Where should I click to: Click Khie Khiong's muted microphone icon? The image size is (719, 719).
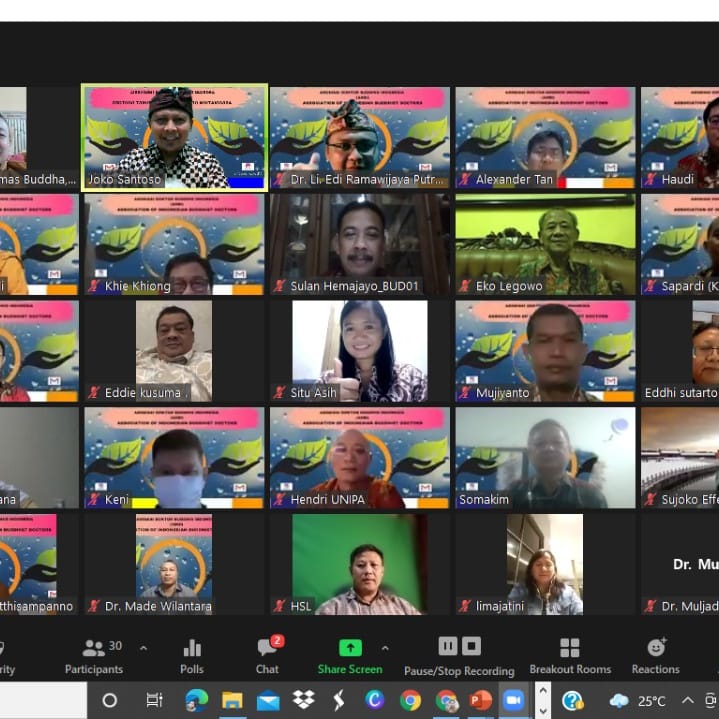click(94, 286)
